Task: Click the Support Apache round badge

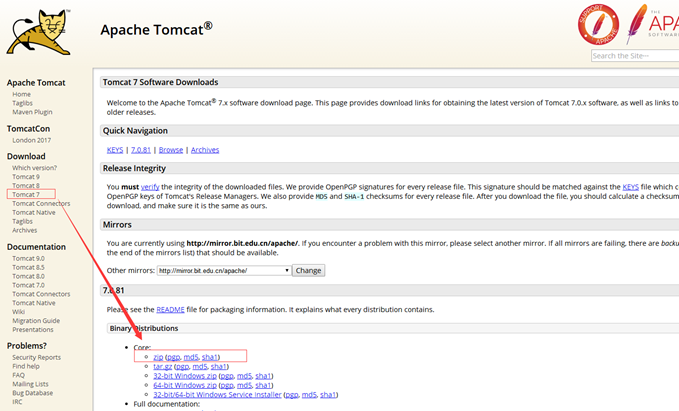Action: click(598, 25)
